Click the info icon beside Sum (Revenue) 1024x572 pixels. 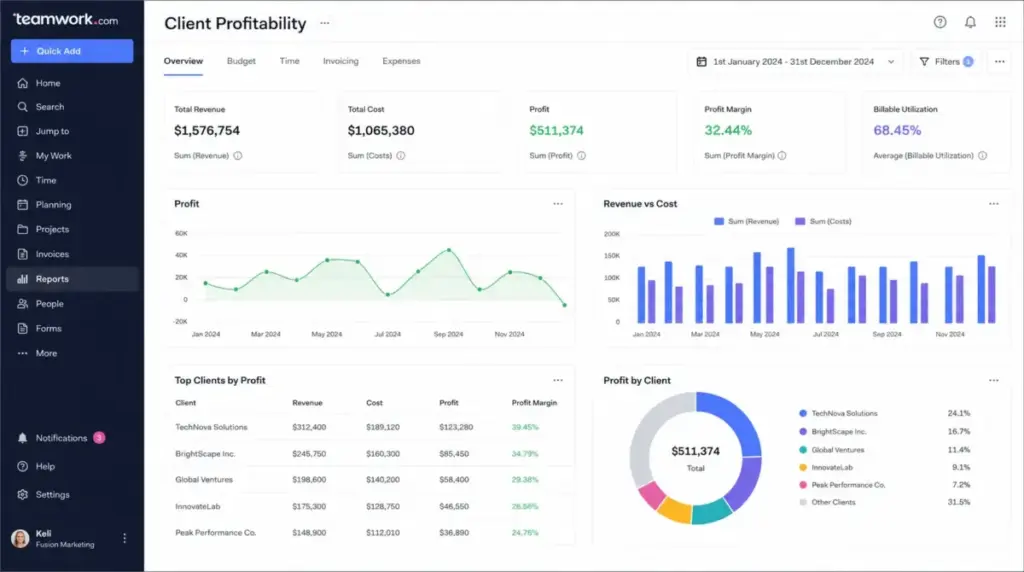[238, 155]
